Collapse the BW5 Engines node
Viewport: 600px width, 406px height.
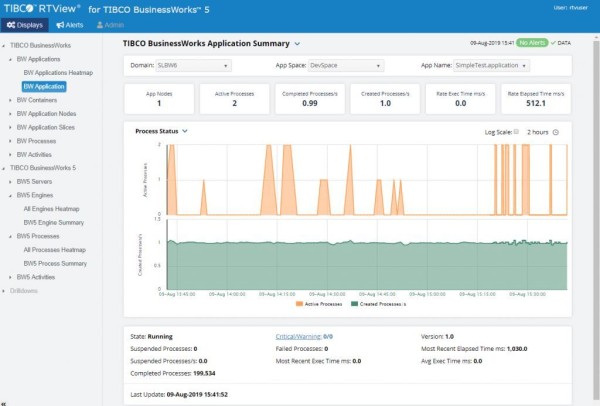[x=10, y=196]
